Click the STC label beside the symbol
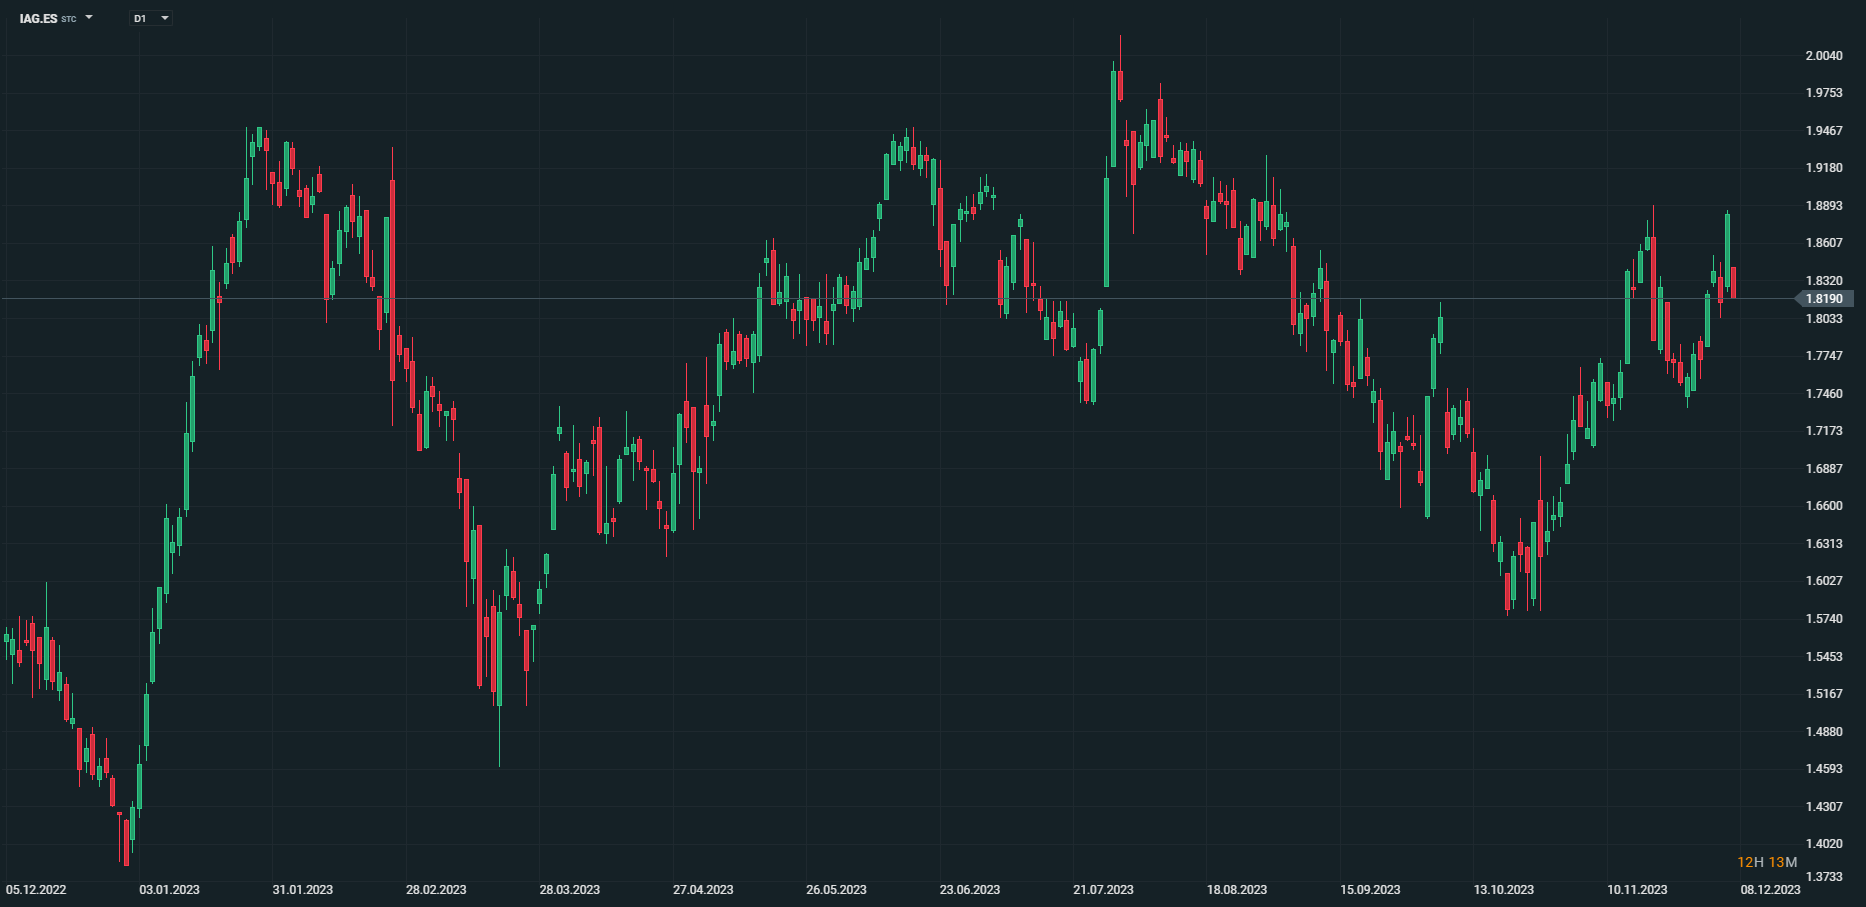The height and width of the screenshot is (907, 1866). (x=69, y=19)
